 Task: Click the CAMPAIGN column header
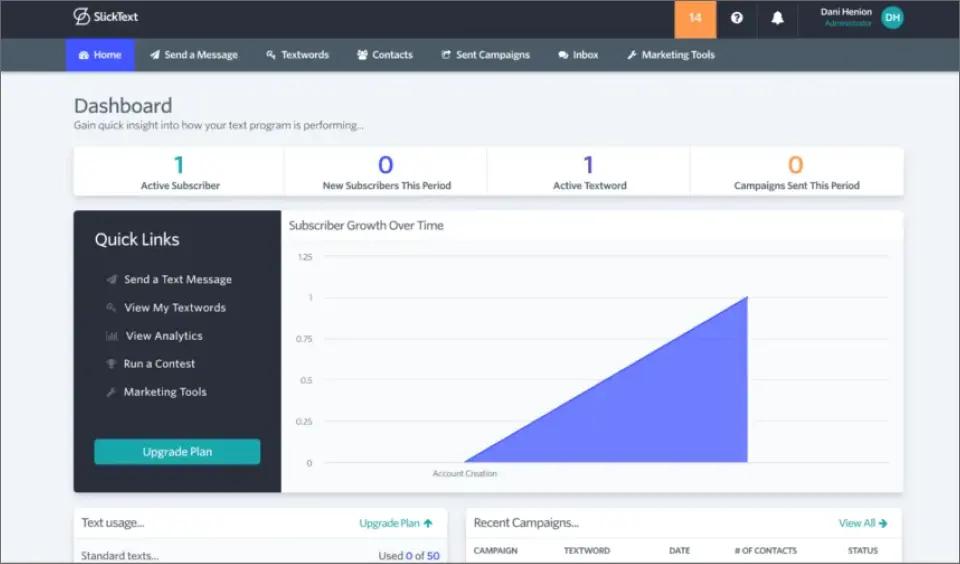pyautogui.click(x=495, y=551)
